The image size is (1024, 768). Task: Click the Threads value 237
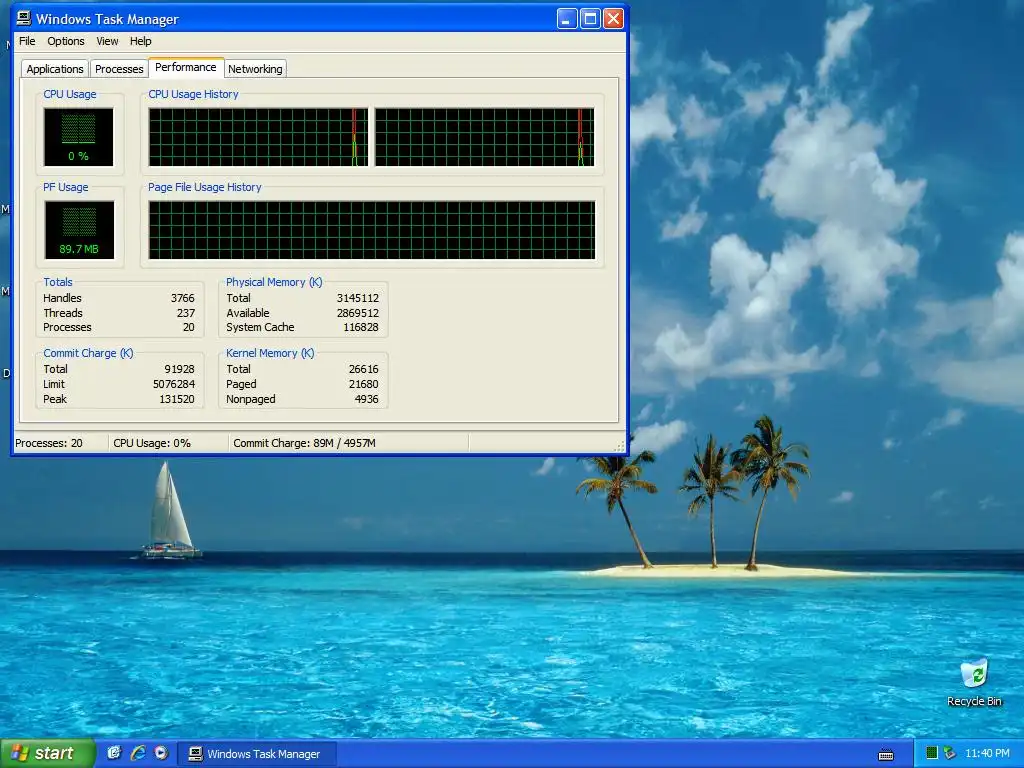(x=186, y=313)
